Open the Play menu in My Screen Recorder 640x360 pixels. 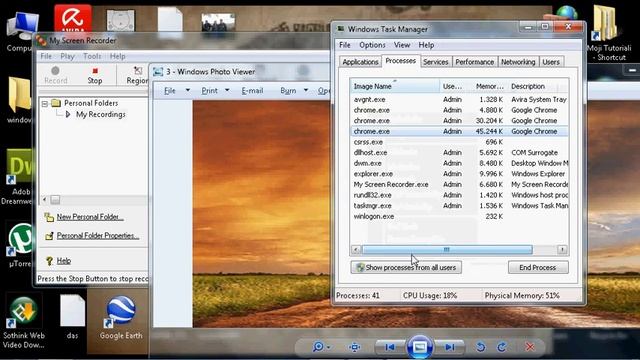(x=67, y=56)
